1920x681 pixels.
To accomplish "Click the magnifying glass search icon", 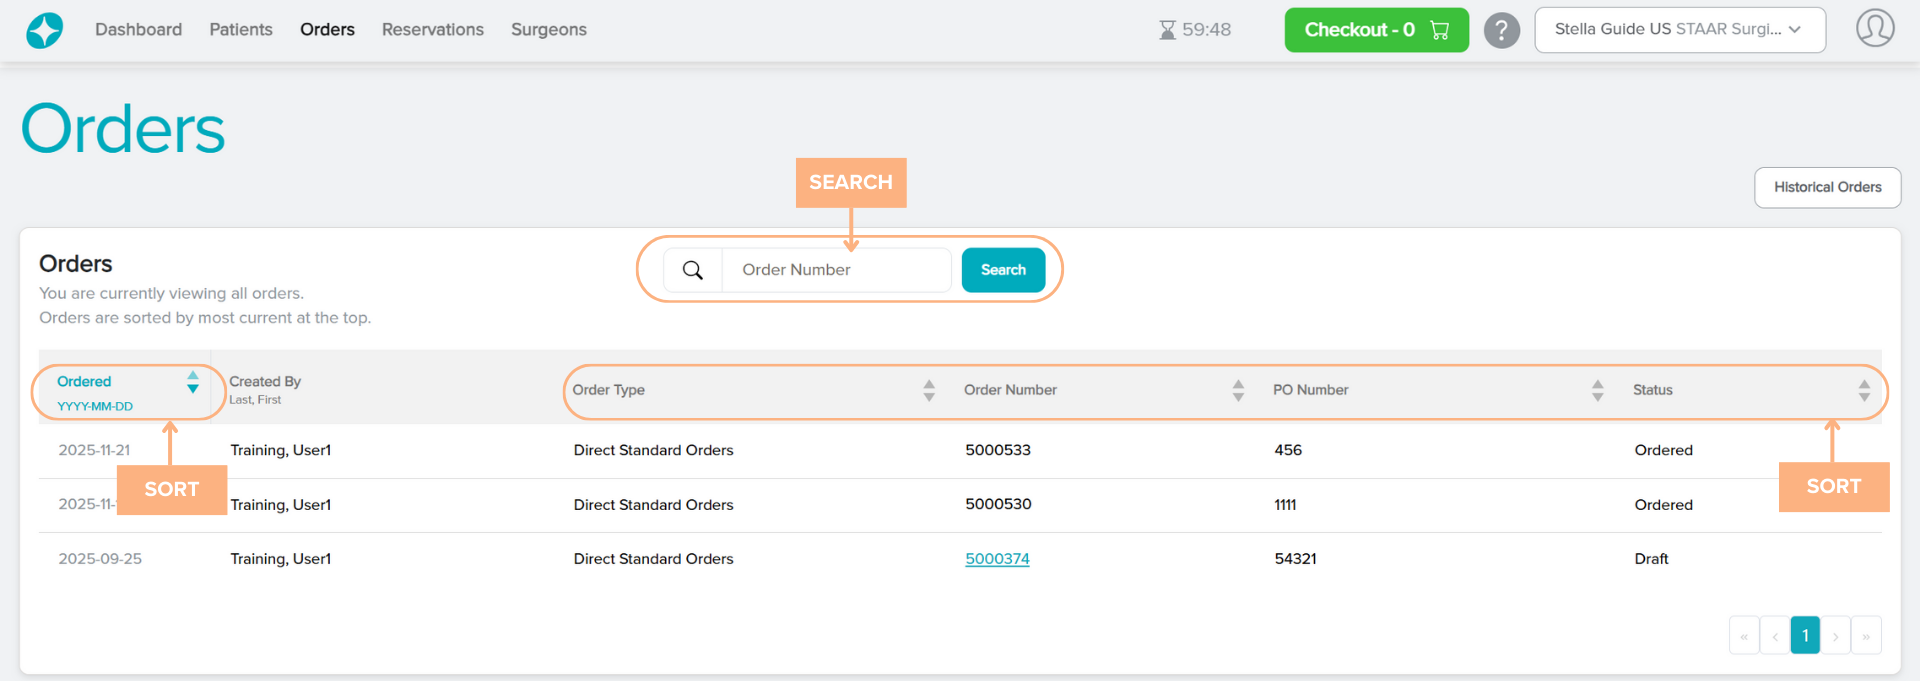I will click(x=692, y=270).
